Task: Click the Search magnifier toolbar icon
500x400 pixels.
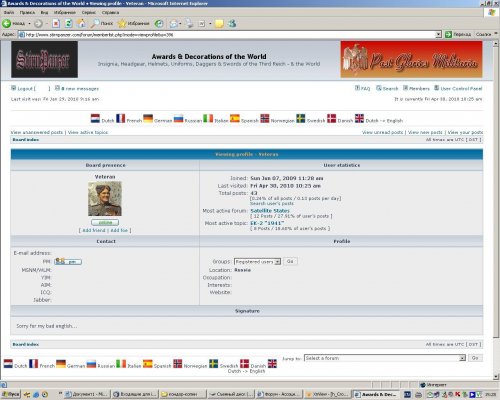Action: coord(95,23)
